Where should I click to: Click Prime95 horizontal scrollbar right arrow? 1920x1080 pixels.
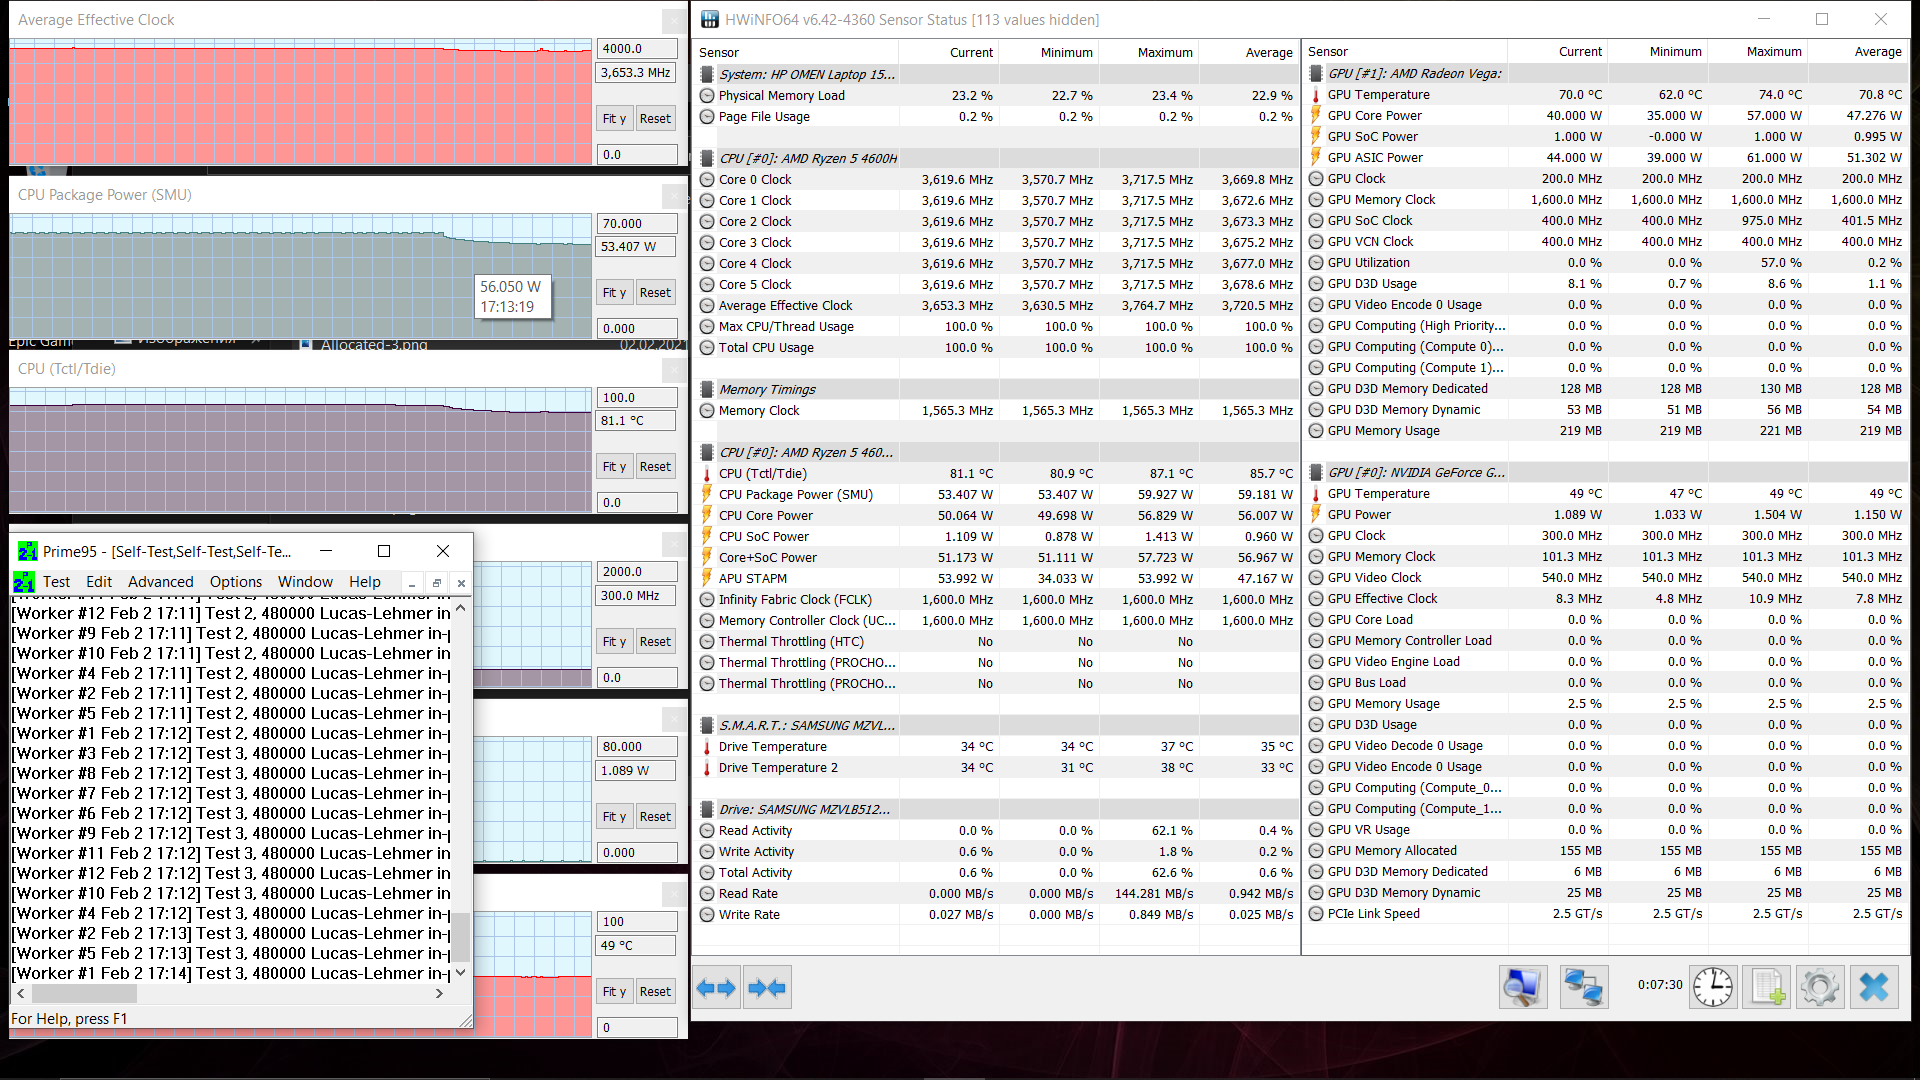tap(439, 994)
